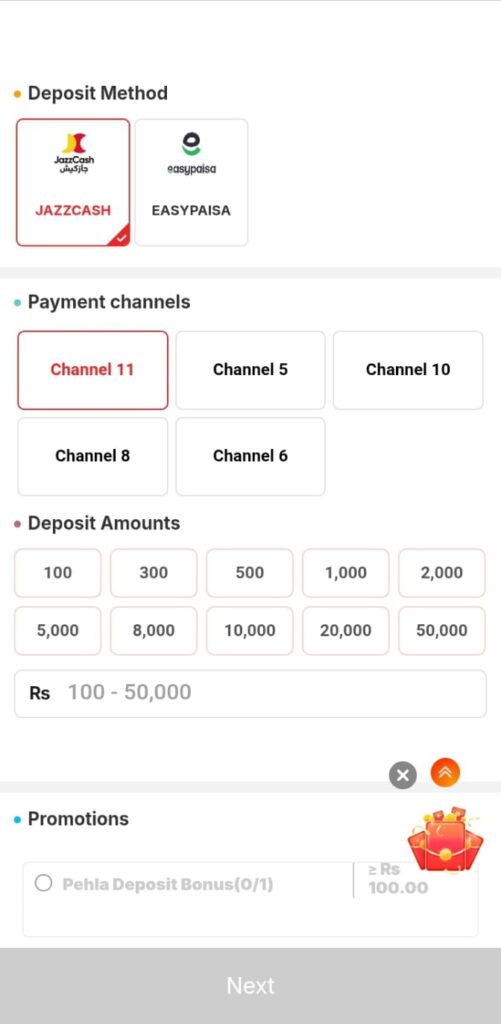Choose the 500 deposit amount
The image size is (501, 1024).
(250, 573)
